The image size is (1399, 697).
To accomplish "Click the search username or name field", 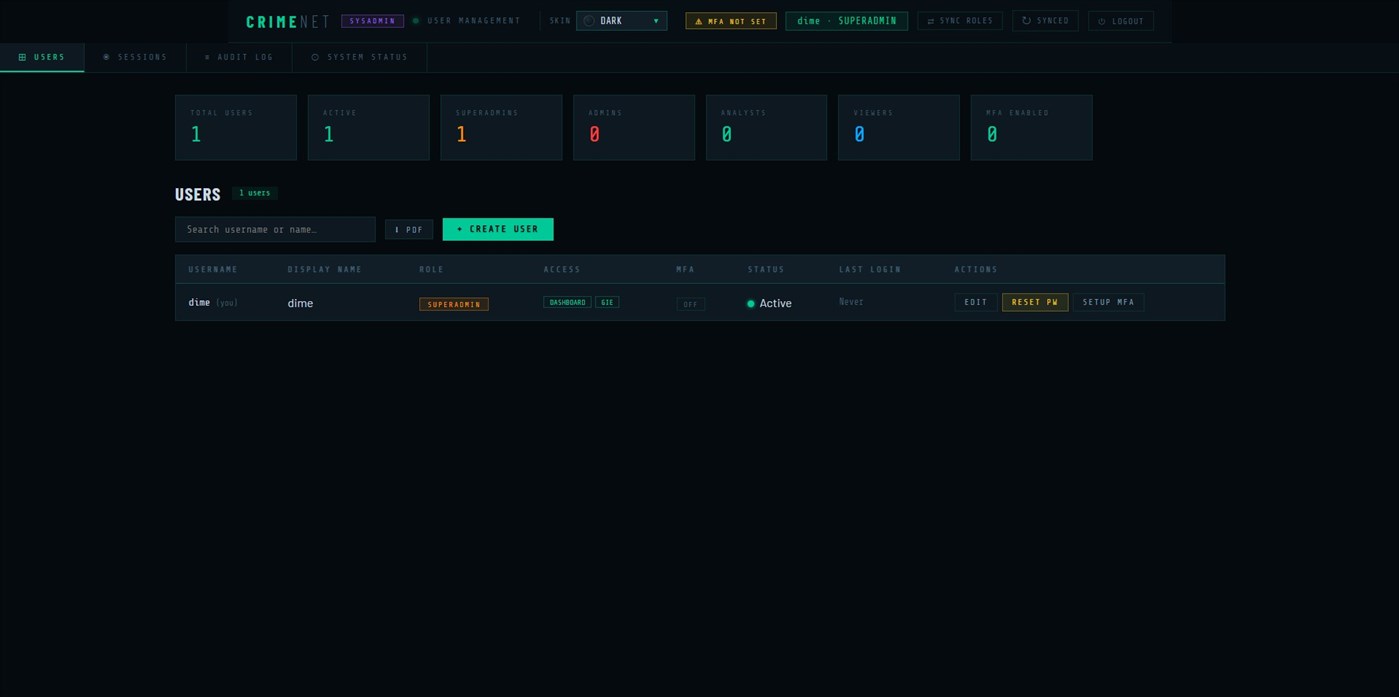I will 275,229.
